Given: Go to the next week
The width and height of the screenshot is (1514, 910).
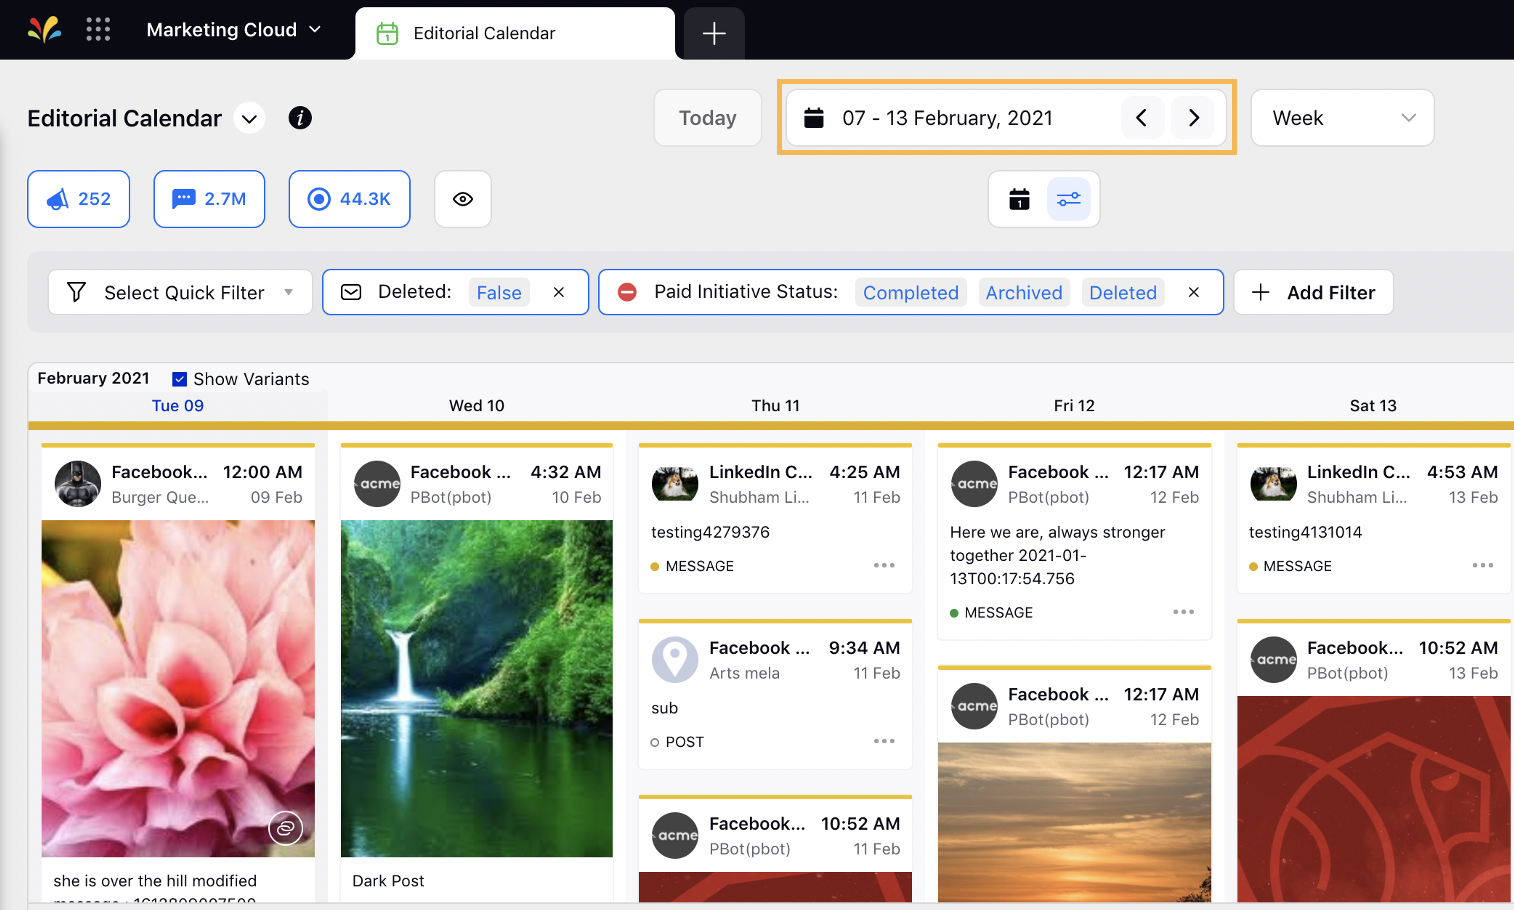Looking at the screenshot, I should [1193, 118].
